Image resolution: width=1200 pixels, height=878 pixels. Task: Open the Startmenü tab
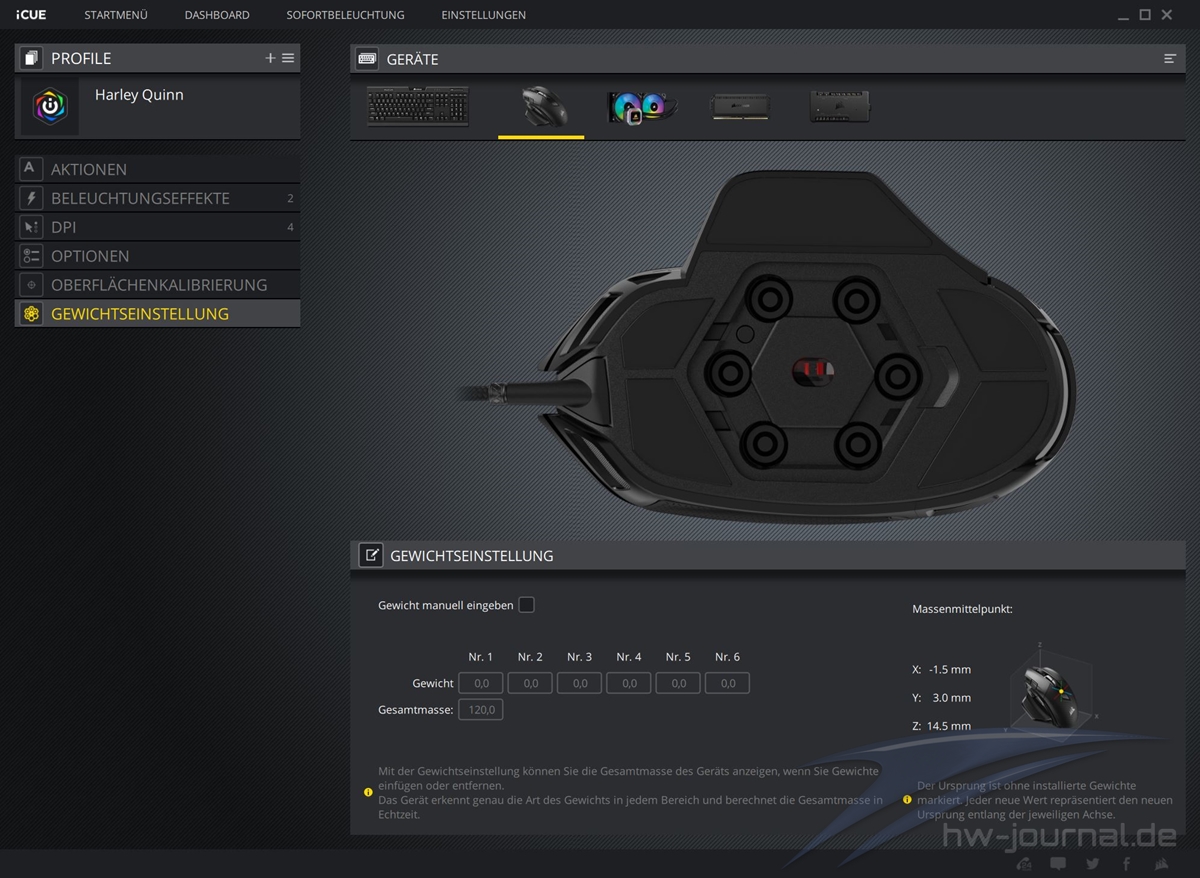click(x=116, y=15)
